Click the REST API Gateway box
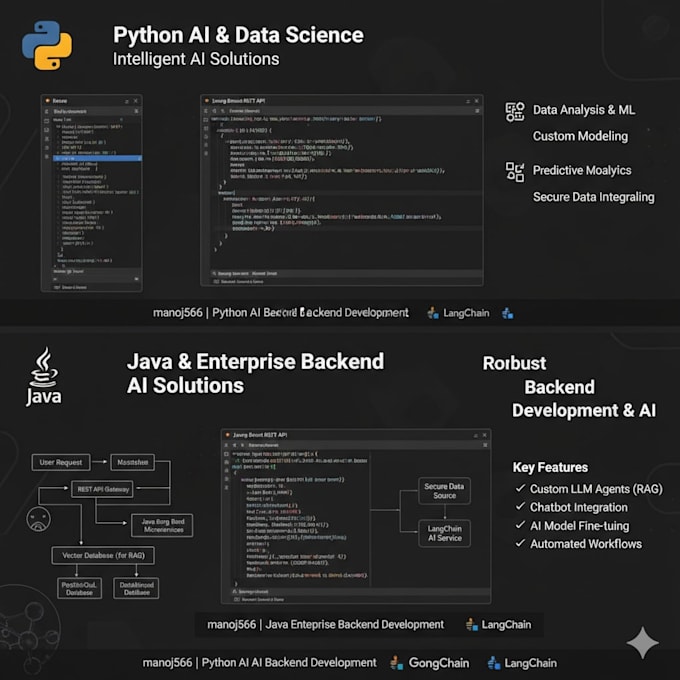Image resolution: width=680 pixels, height=680 pixels. [x=102, y=489]
